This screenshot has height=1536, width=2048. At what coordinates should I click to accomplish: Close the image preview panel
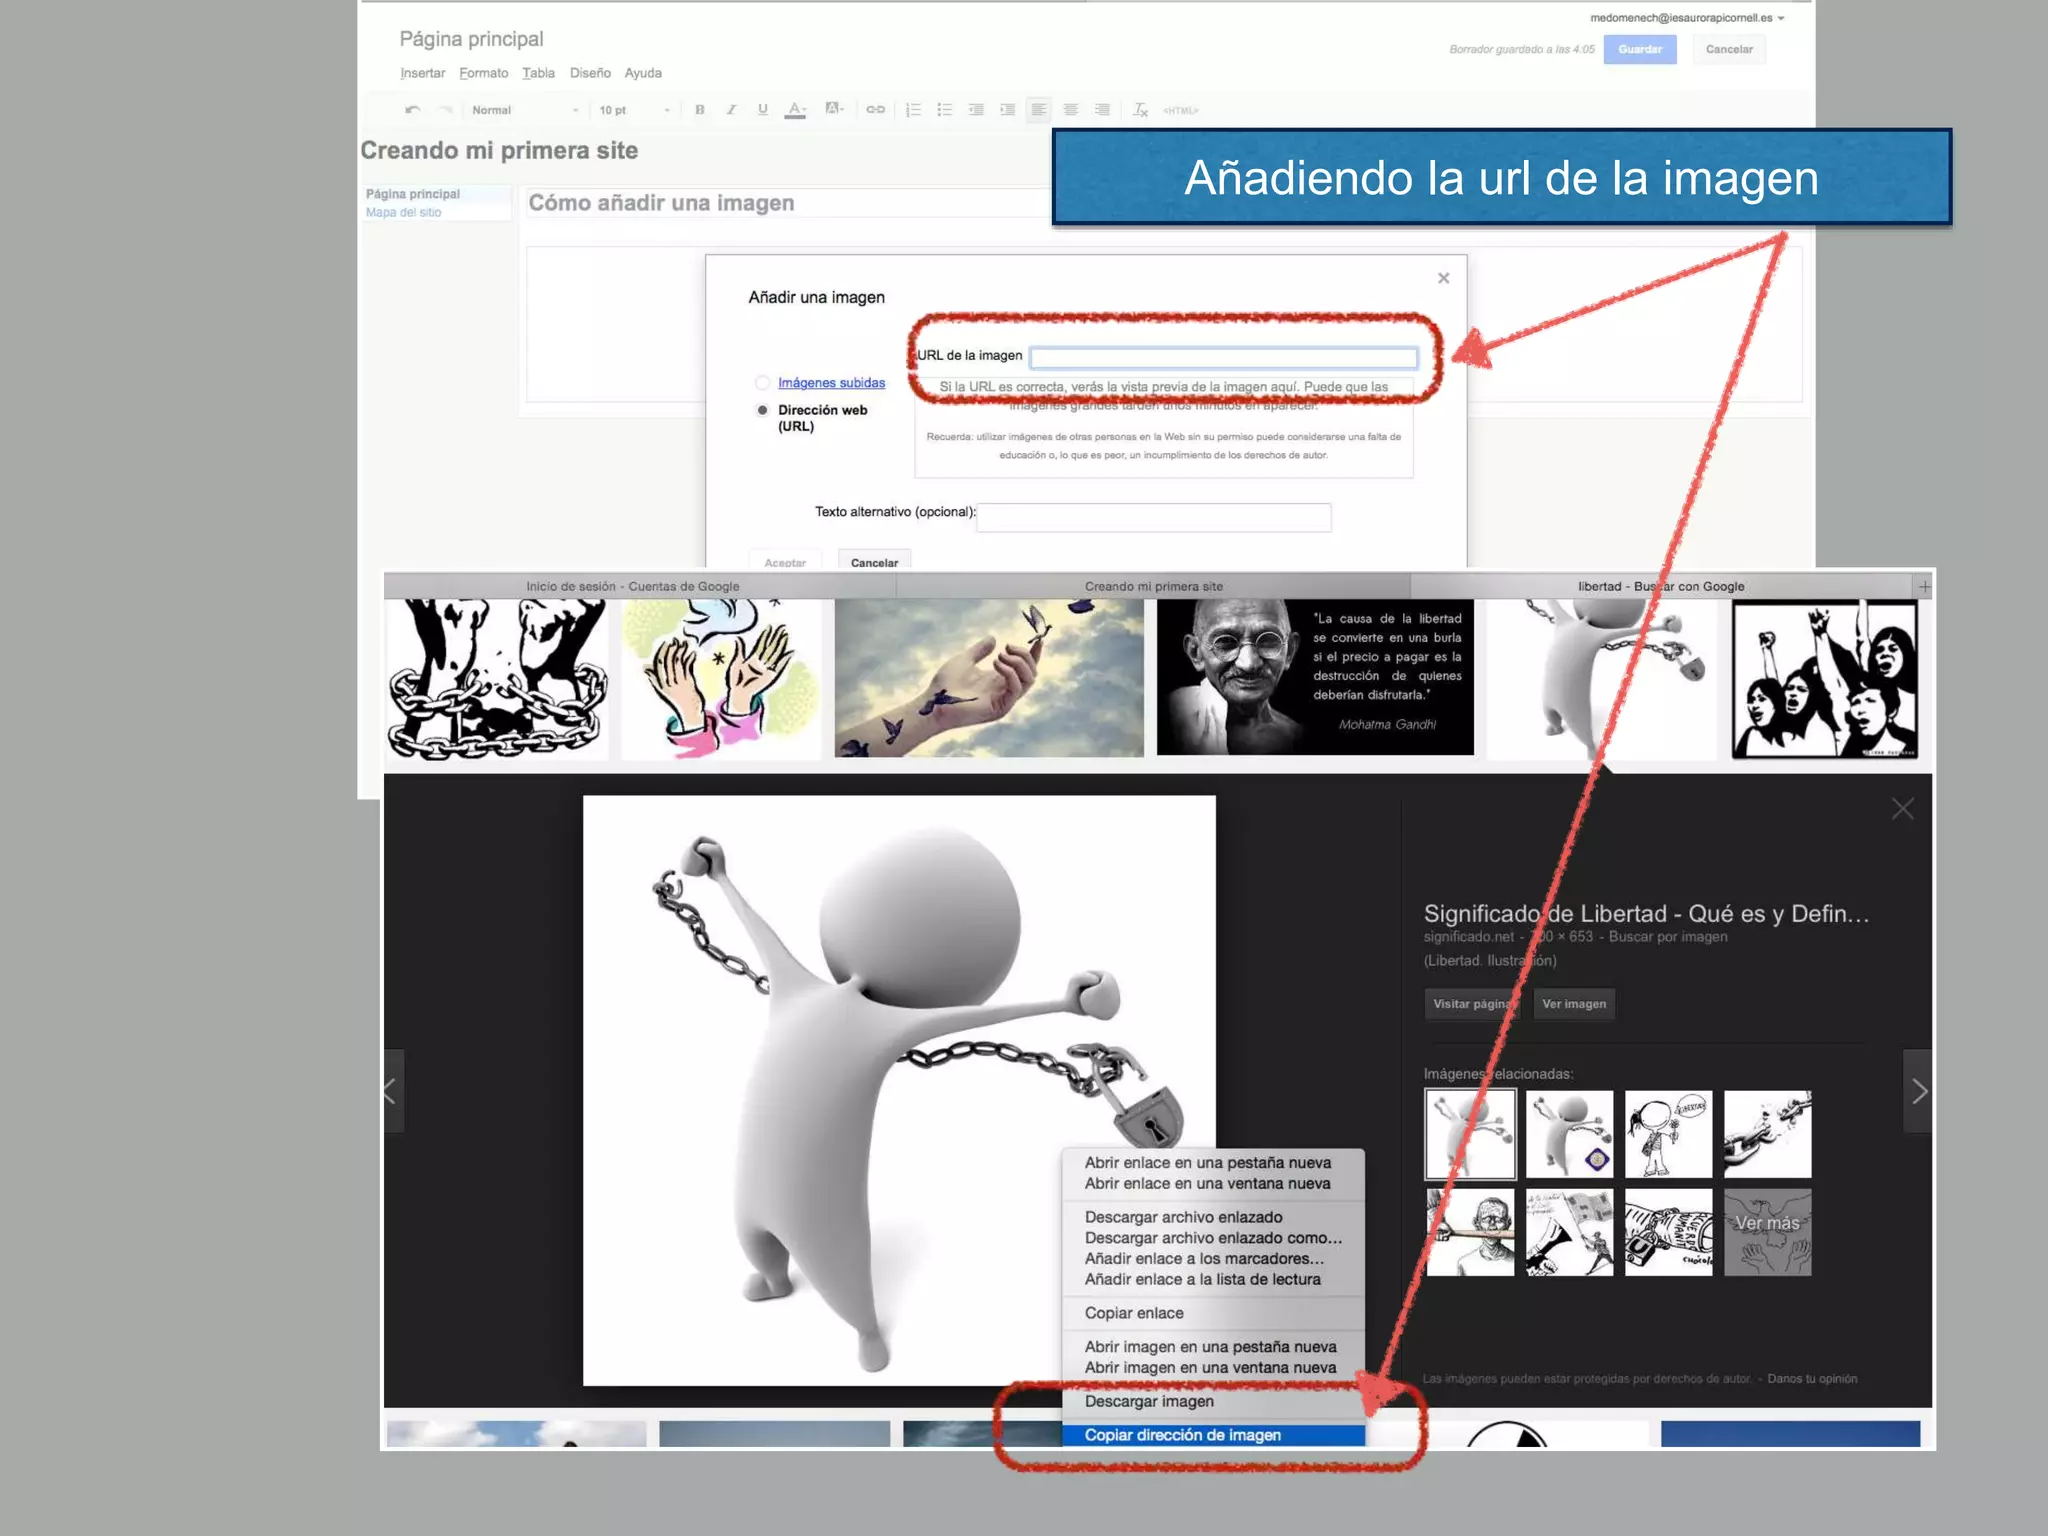click(x=1903, y=809)
